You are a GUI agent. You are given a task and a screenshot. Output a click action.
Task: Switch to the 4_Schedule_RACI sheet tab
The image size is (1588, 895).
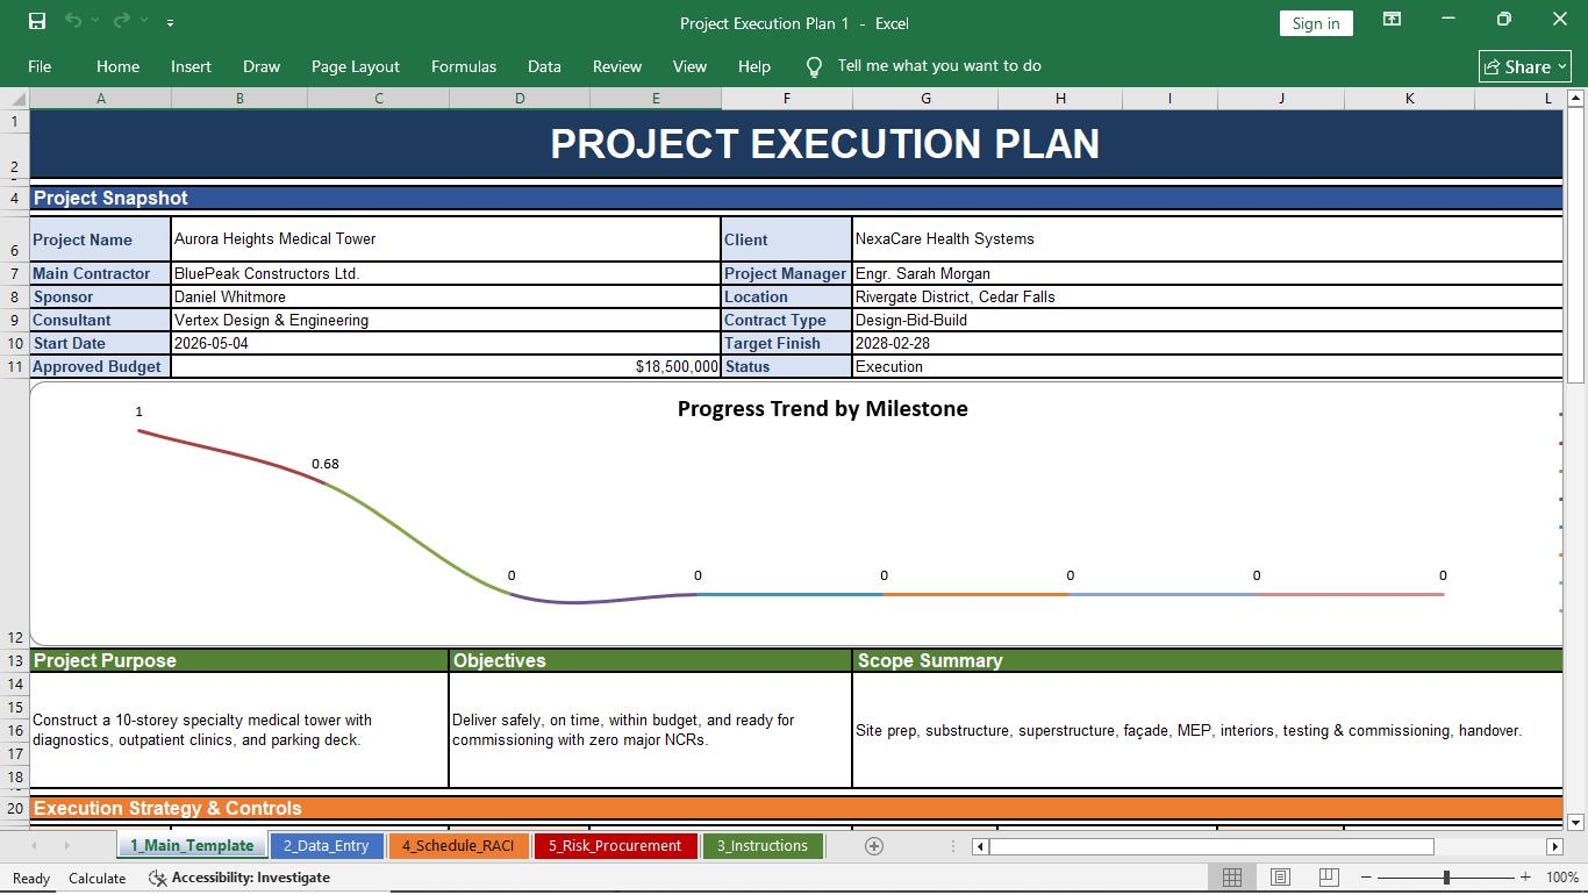point(458,846)
